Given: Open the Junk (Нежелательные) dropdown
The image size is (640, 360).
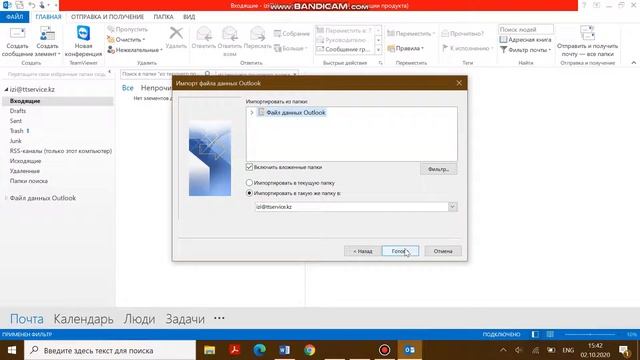Looking at the screenshot, I should click(x=135, y=50).
